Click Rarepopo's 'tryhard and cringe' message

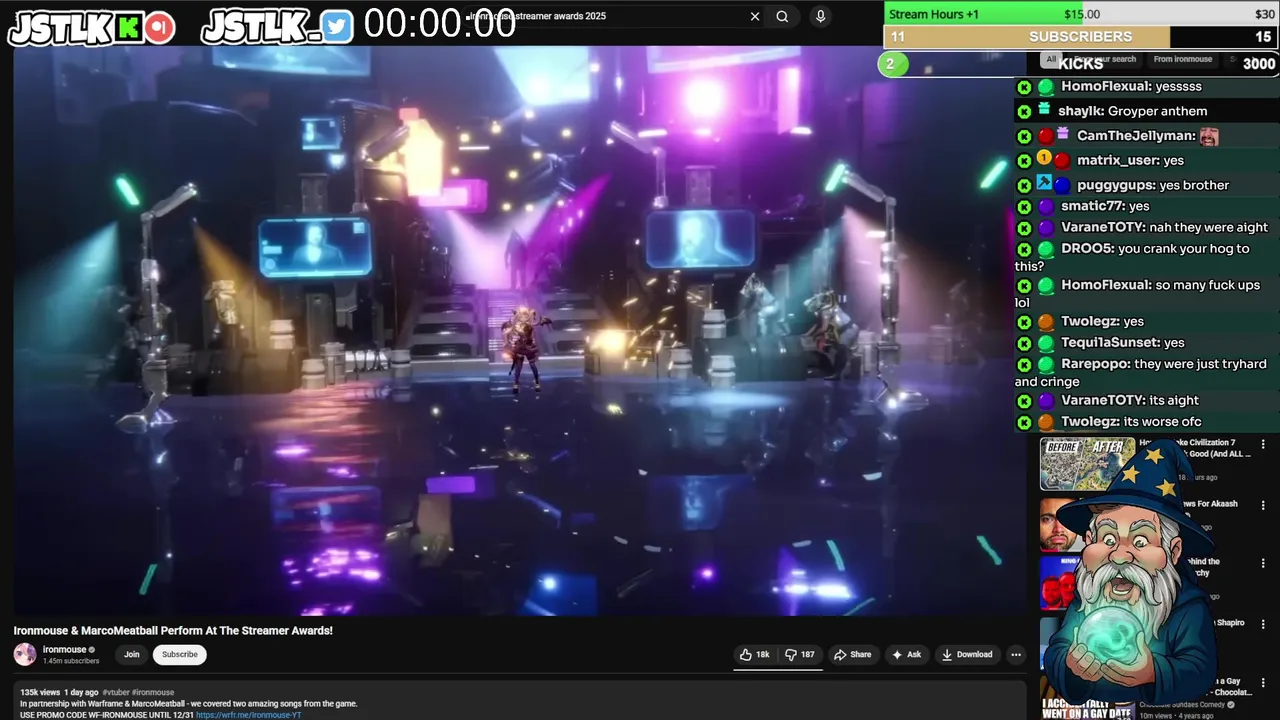[1141, 373]
